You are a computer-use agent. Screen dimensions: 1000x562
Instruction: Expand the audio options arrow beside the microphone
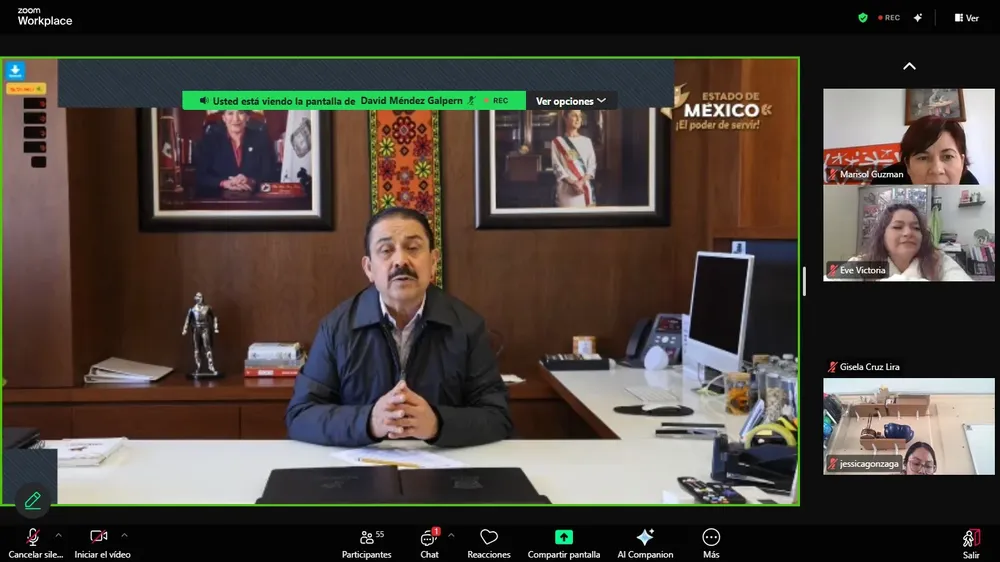[x=58, y=535]
